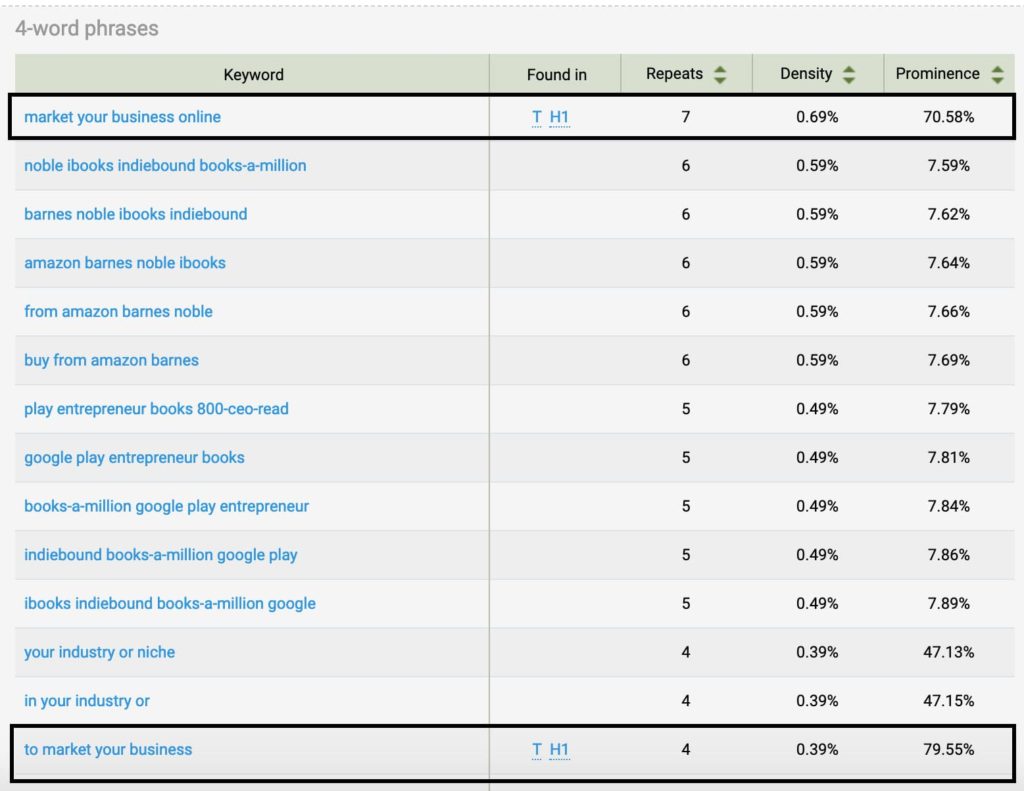This screenshot has height=791, width=1024.
Task: Select prominence value 7.66%
Action: [948, 312]
